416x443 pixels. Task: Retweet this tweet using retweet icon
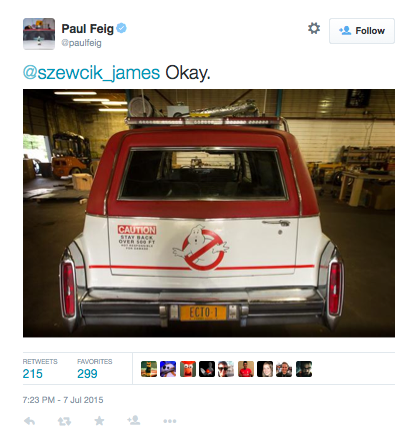pos(64,422)
